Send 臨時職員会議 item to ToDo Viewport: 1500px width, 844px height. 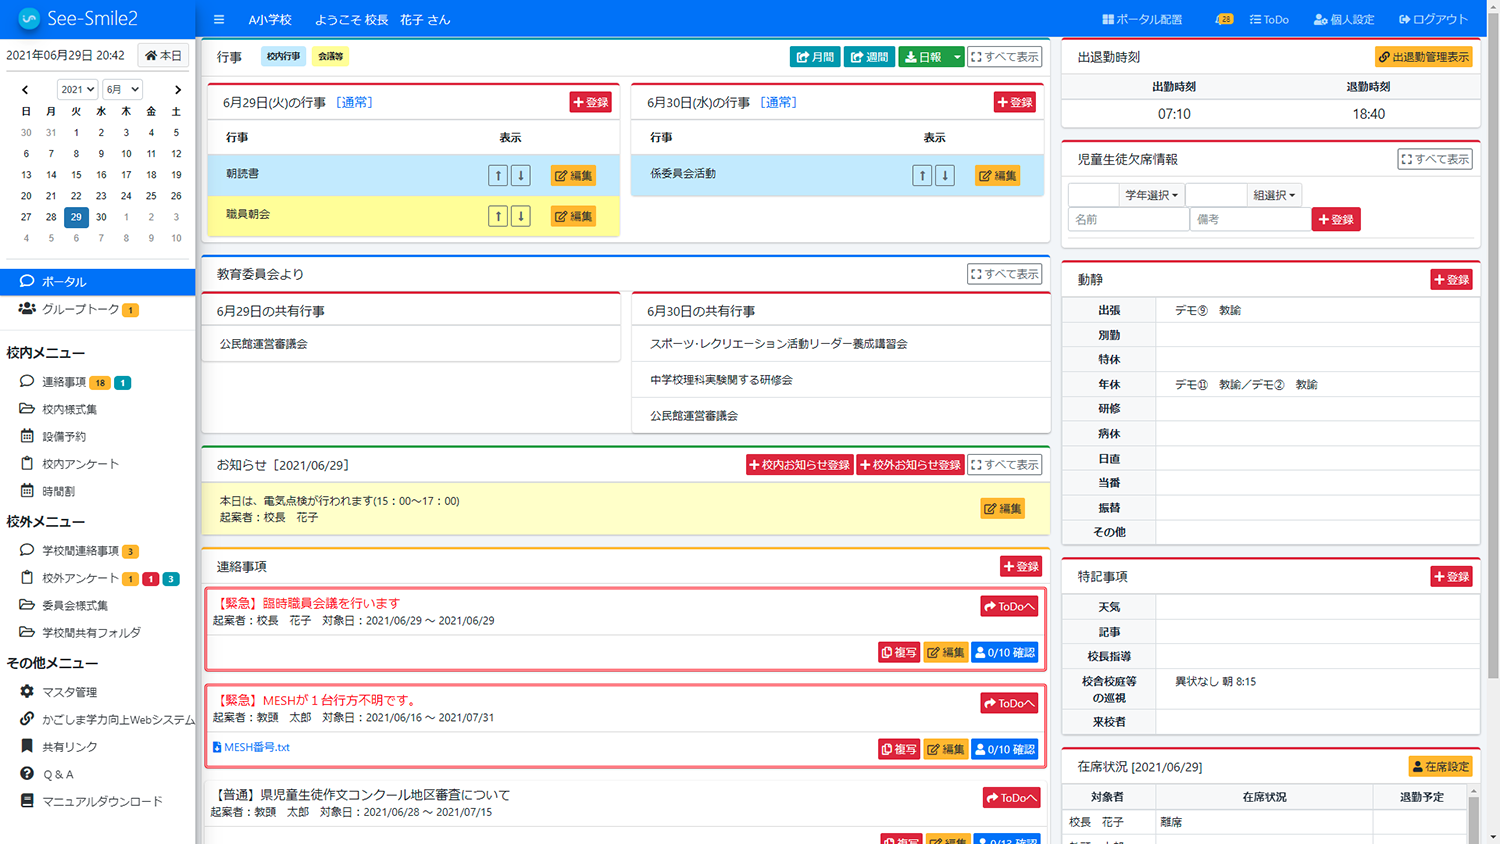[1009, 606]
